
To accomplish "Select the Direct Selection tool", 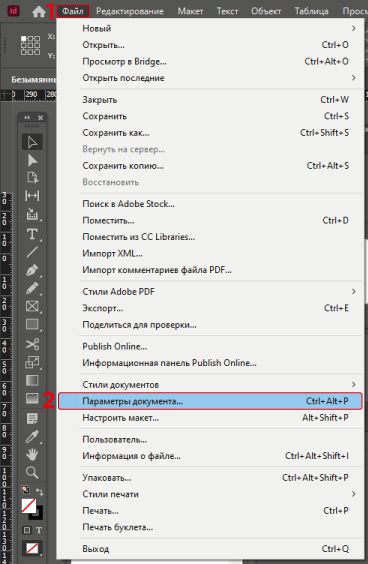I will point(32,160).
